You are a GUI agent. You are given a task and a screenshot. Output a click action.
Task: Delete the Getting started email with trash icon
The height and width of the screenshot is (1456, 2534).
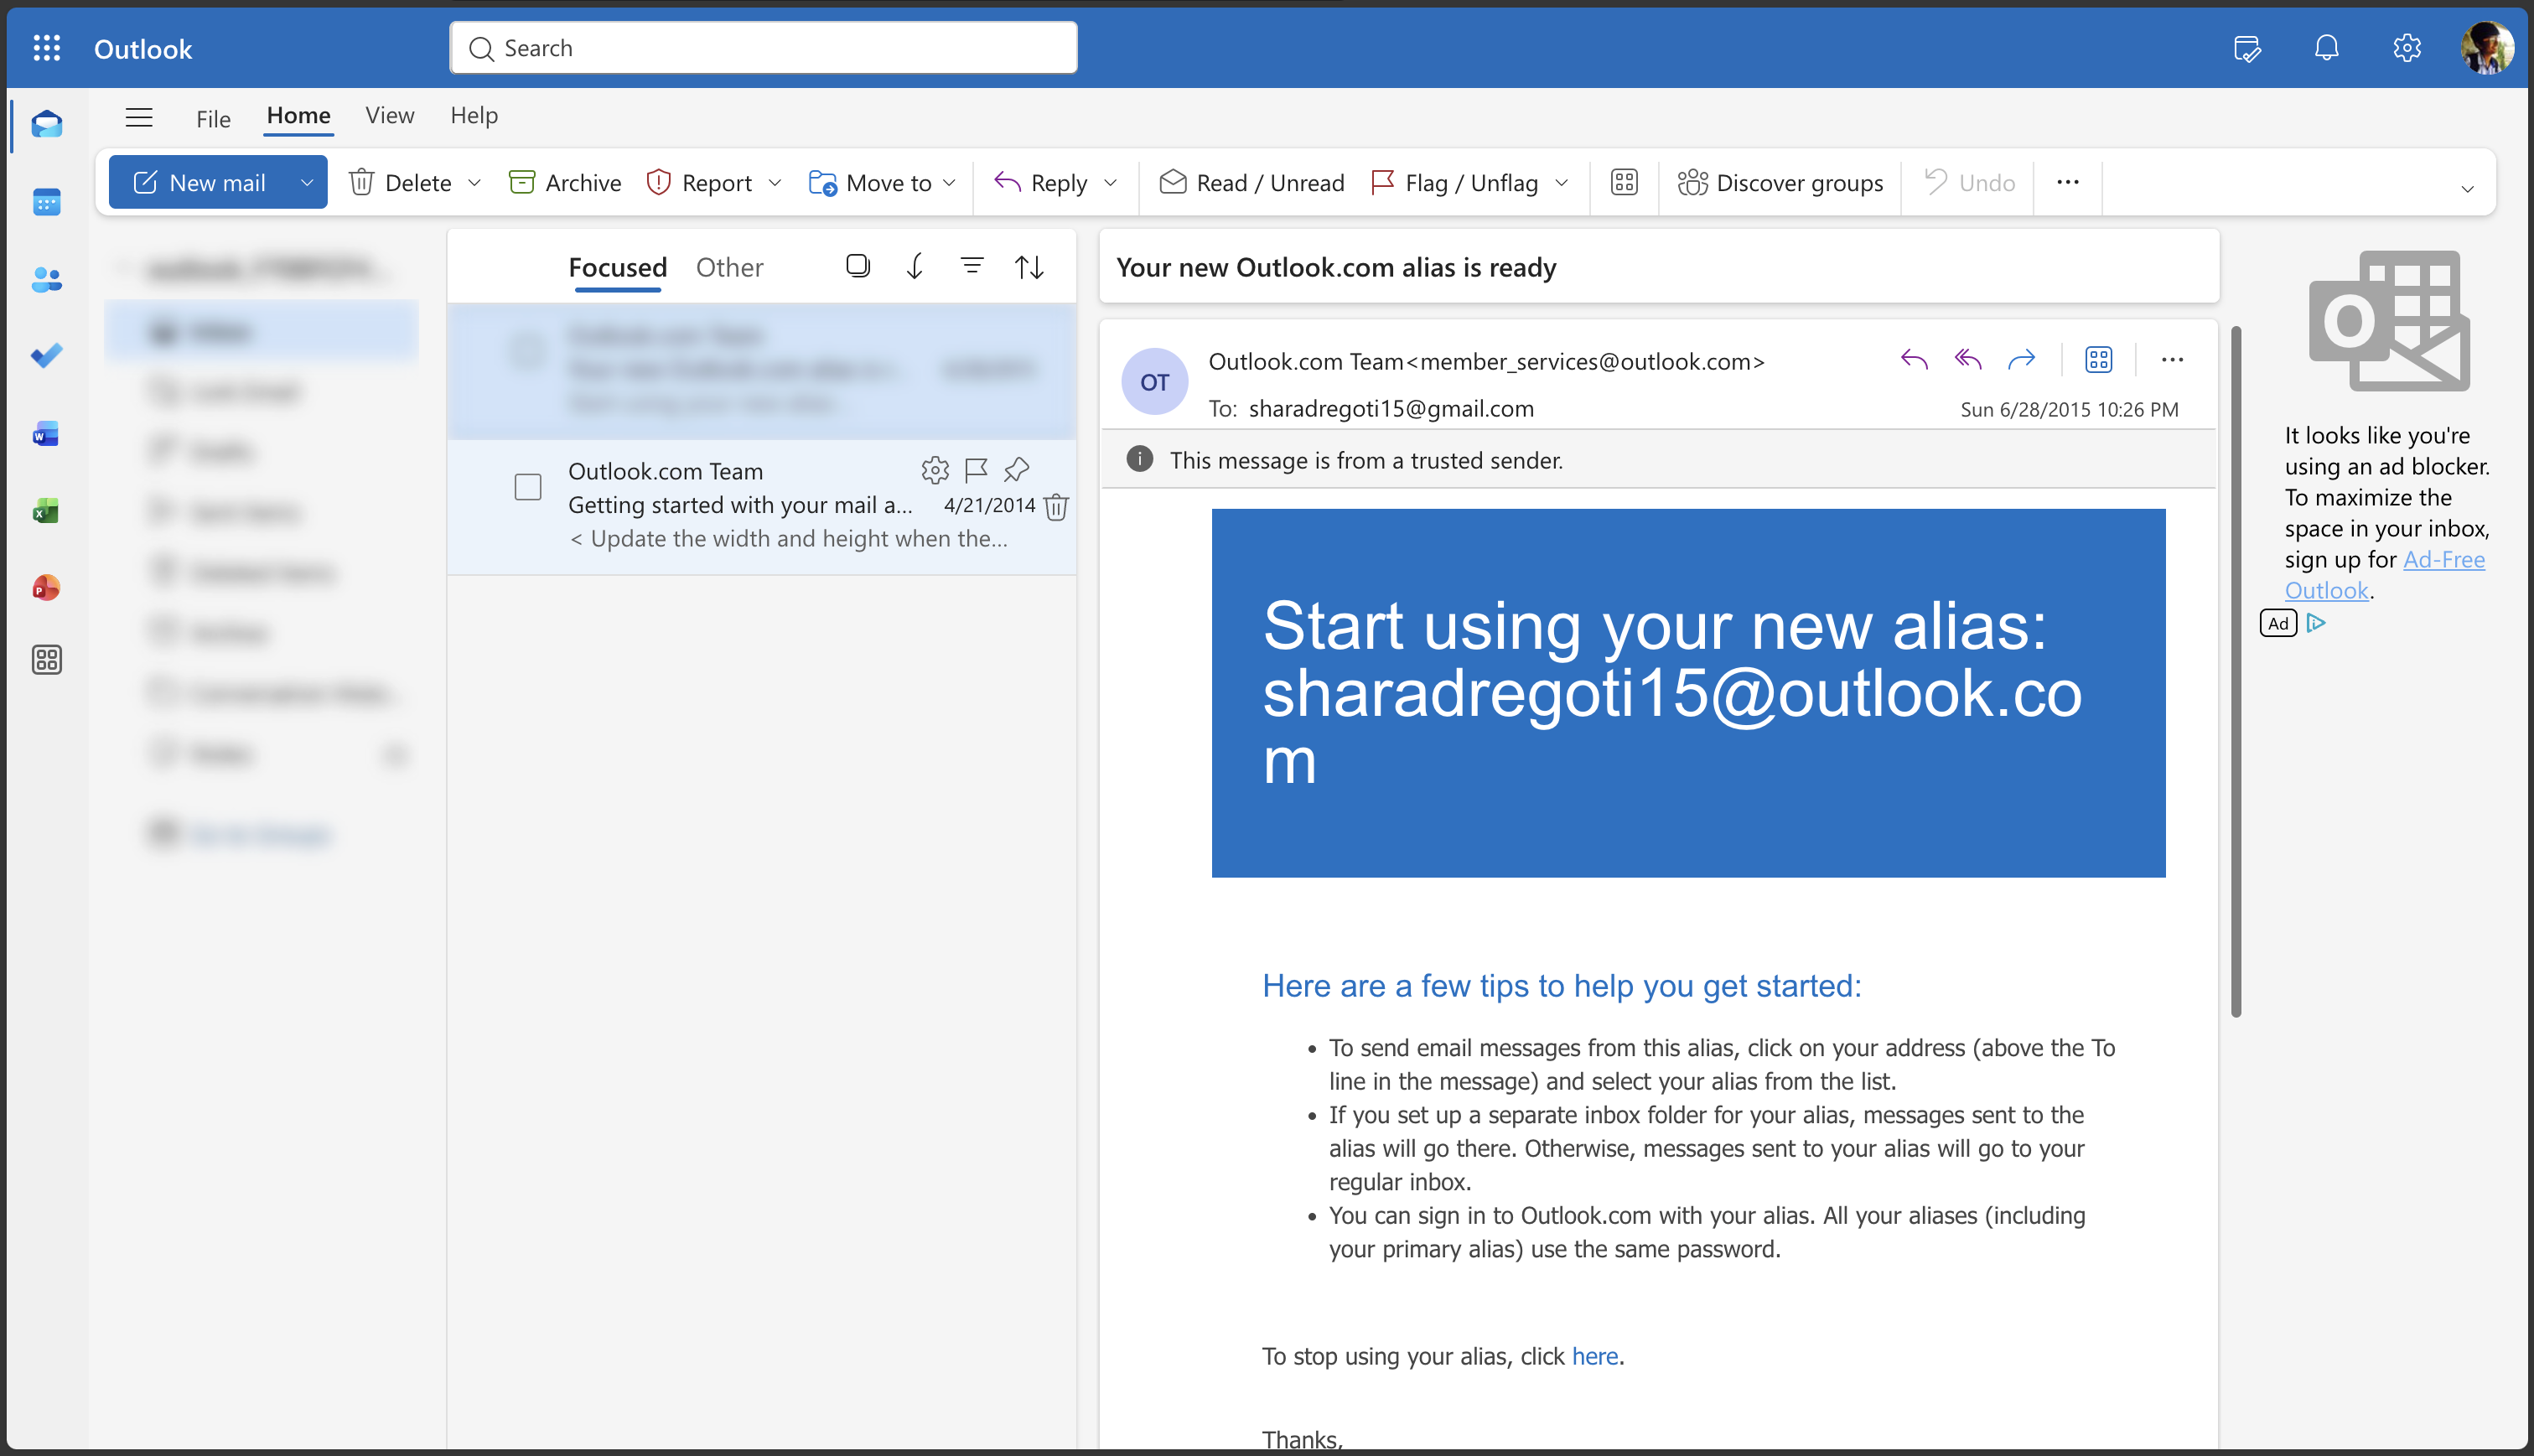[1056, 507]
